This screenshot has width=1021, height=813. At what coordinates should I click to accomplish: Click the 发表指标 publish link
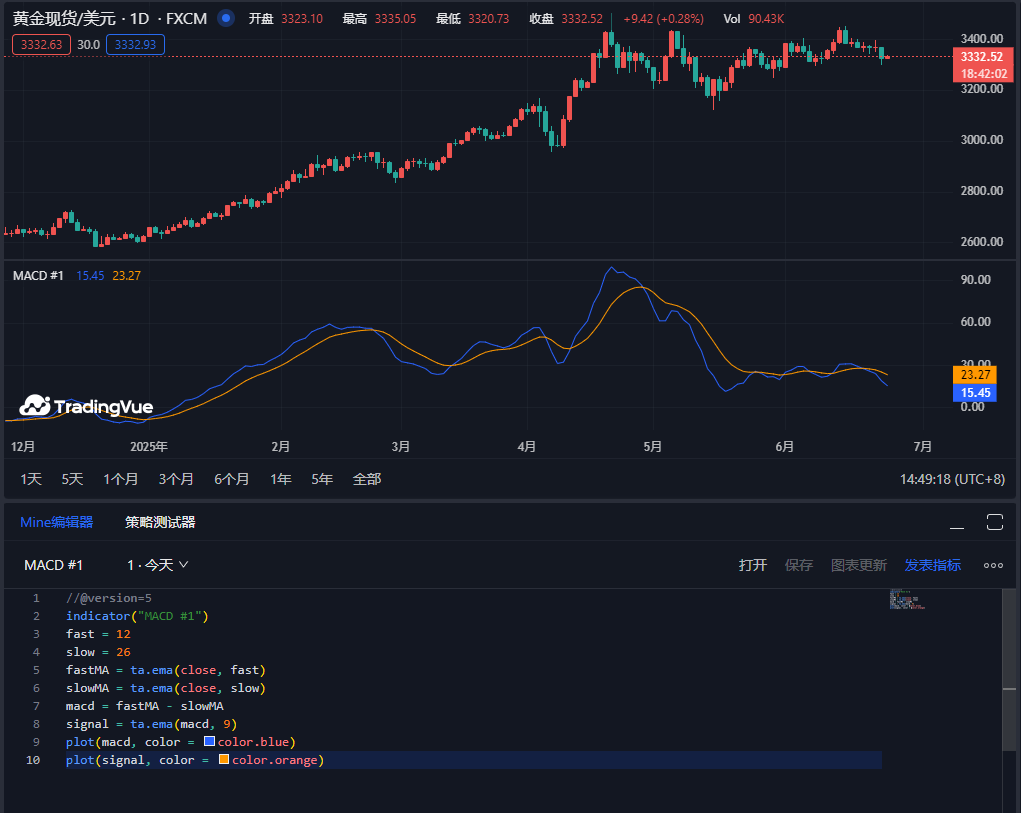[932, 565]
